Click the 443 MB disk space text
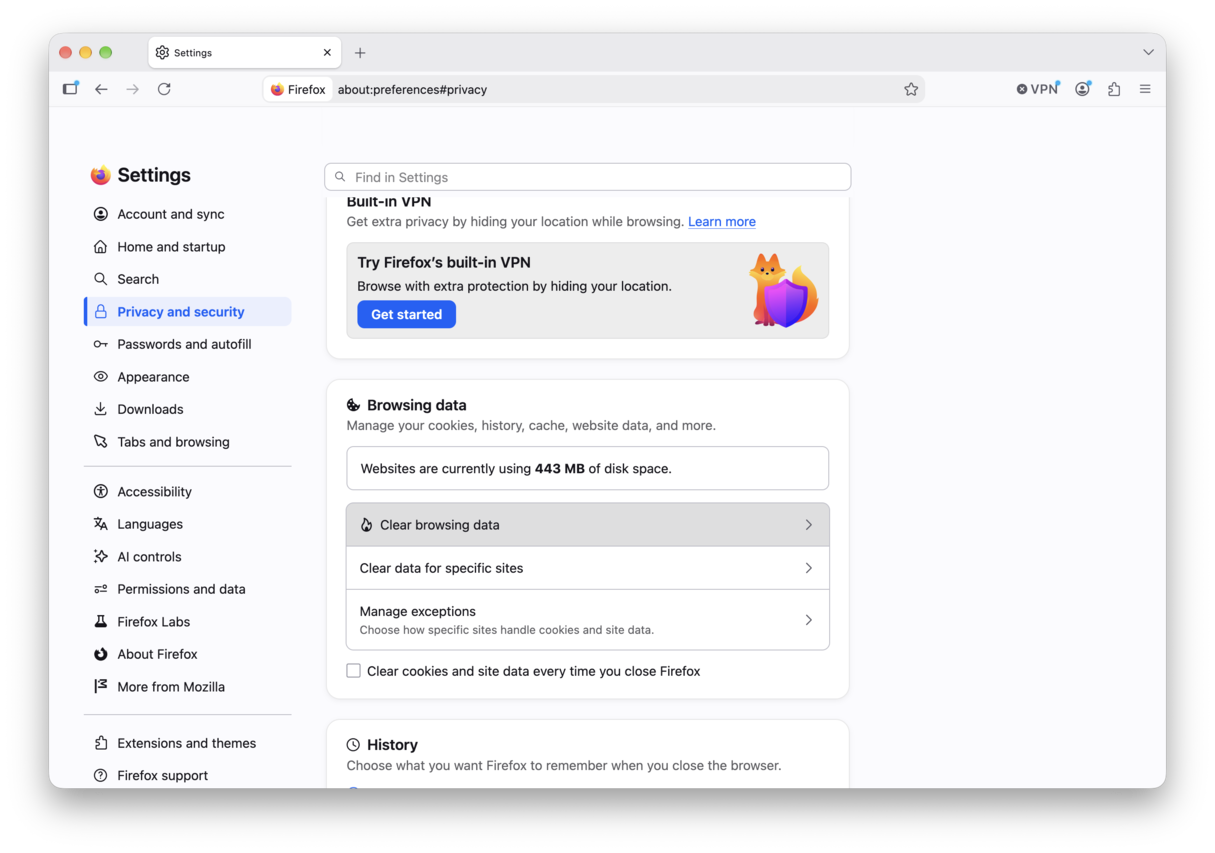The height and width of the screenshot is (853, 1215). click(560, 468)
